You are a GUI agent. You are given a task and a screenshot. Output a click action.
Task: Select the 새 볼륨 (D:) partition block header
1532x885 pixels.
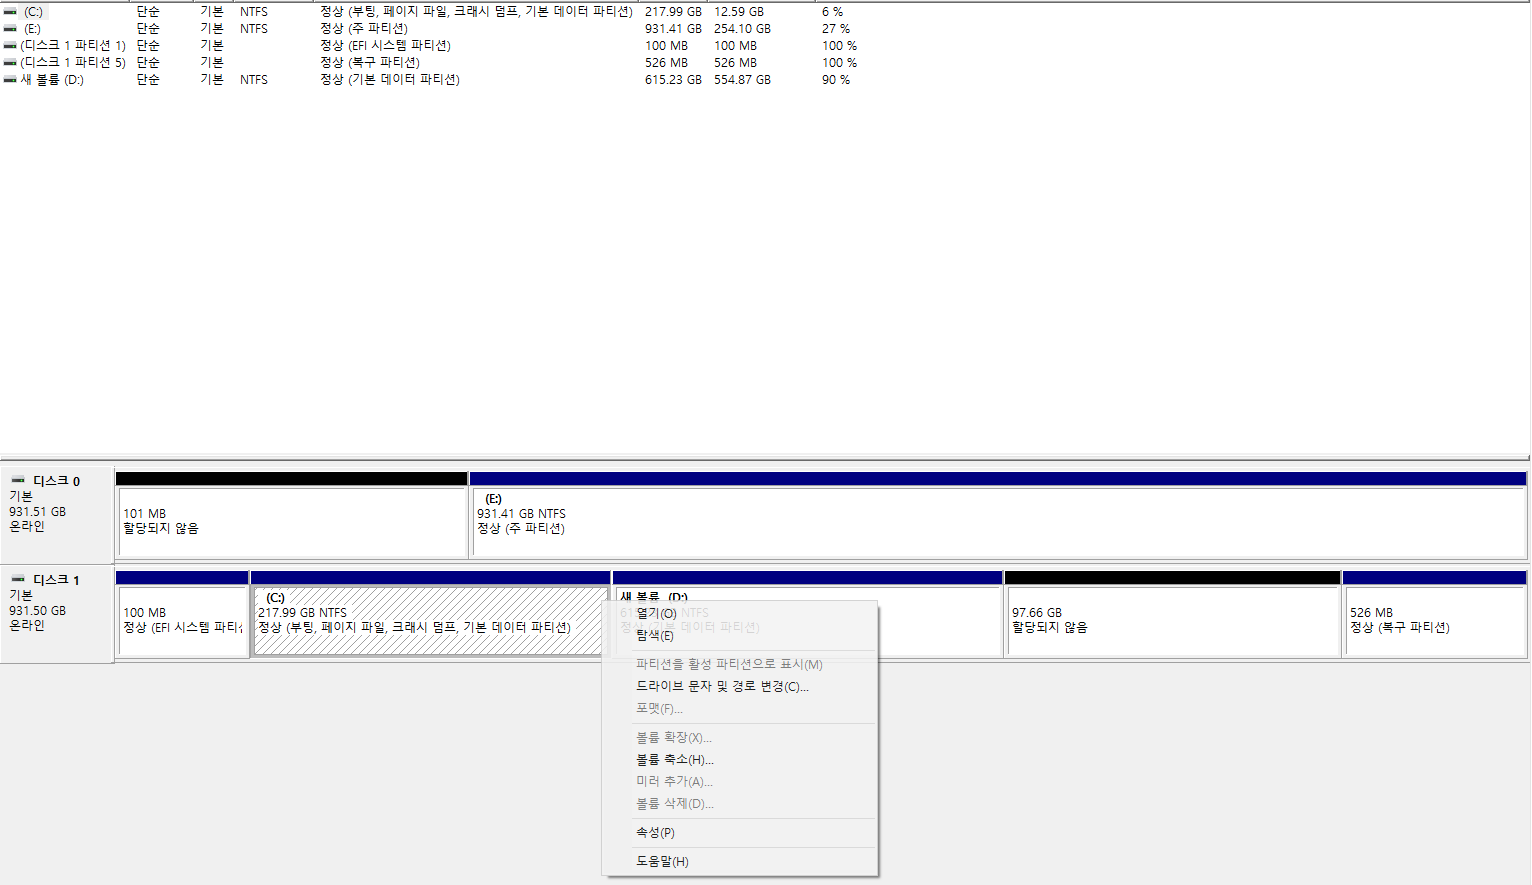pyautogui.click(x=807, y=578)
